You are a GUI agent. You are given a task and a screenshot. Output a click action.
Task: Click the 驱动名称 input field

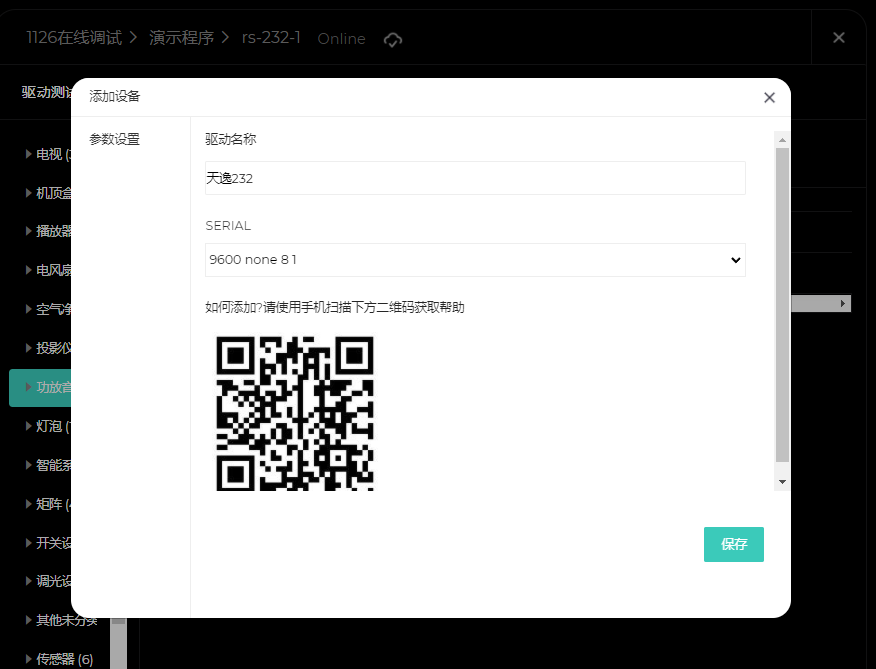pos(475,178)
